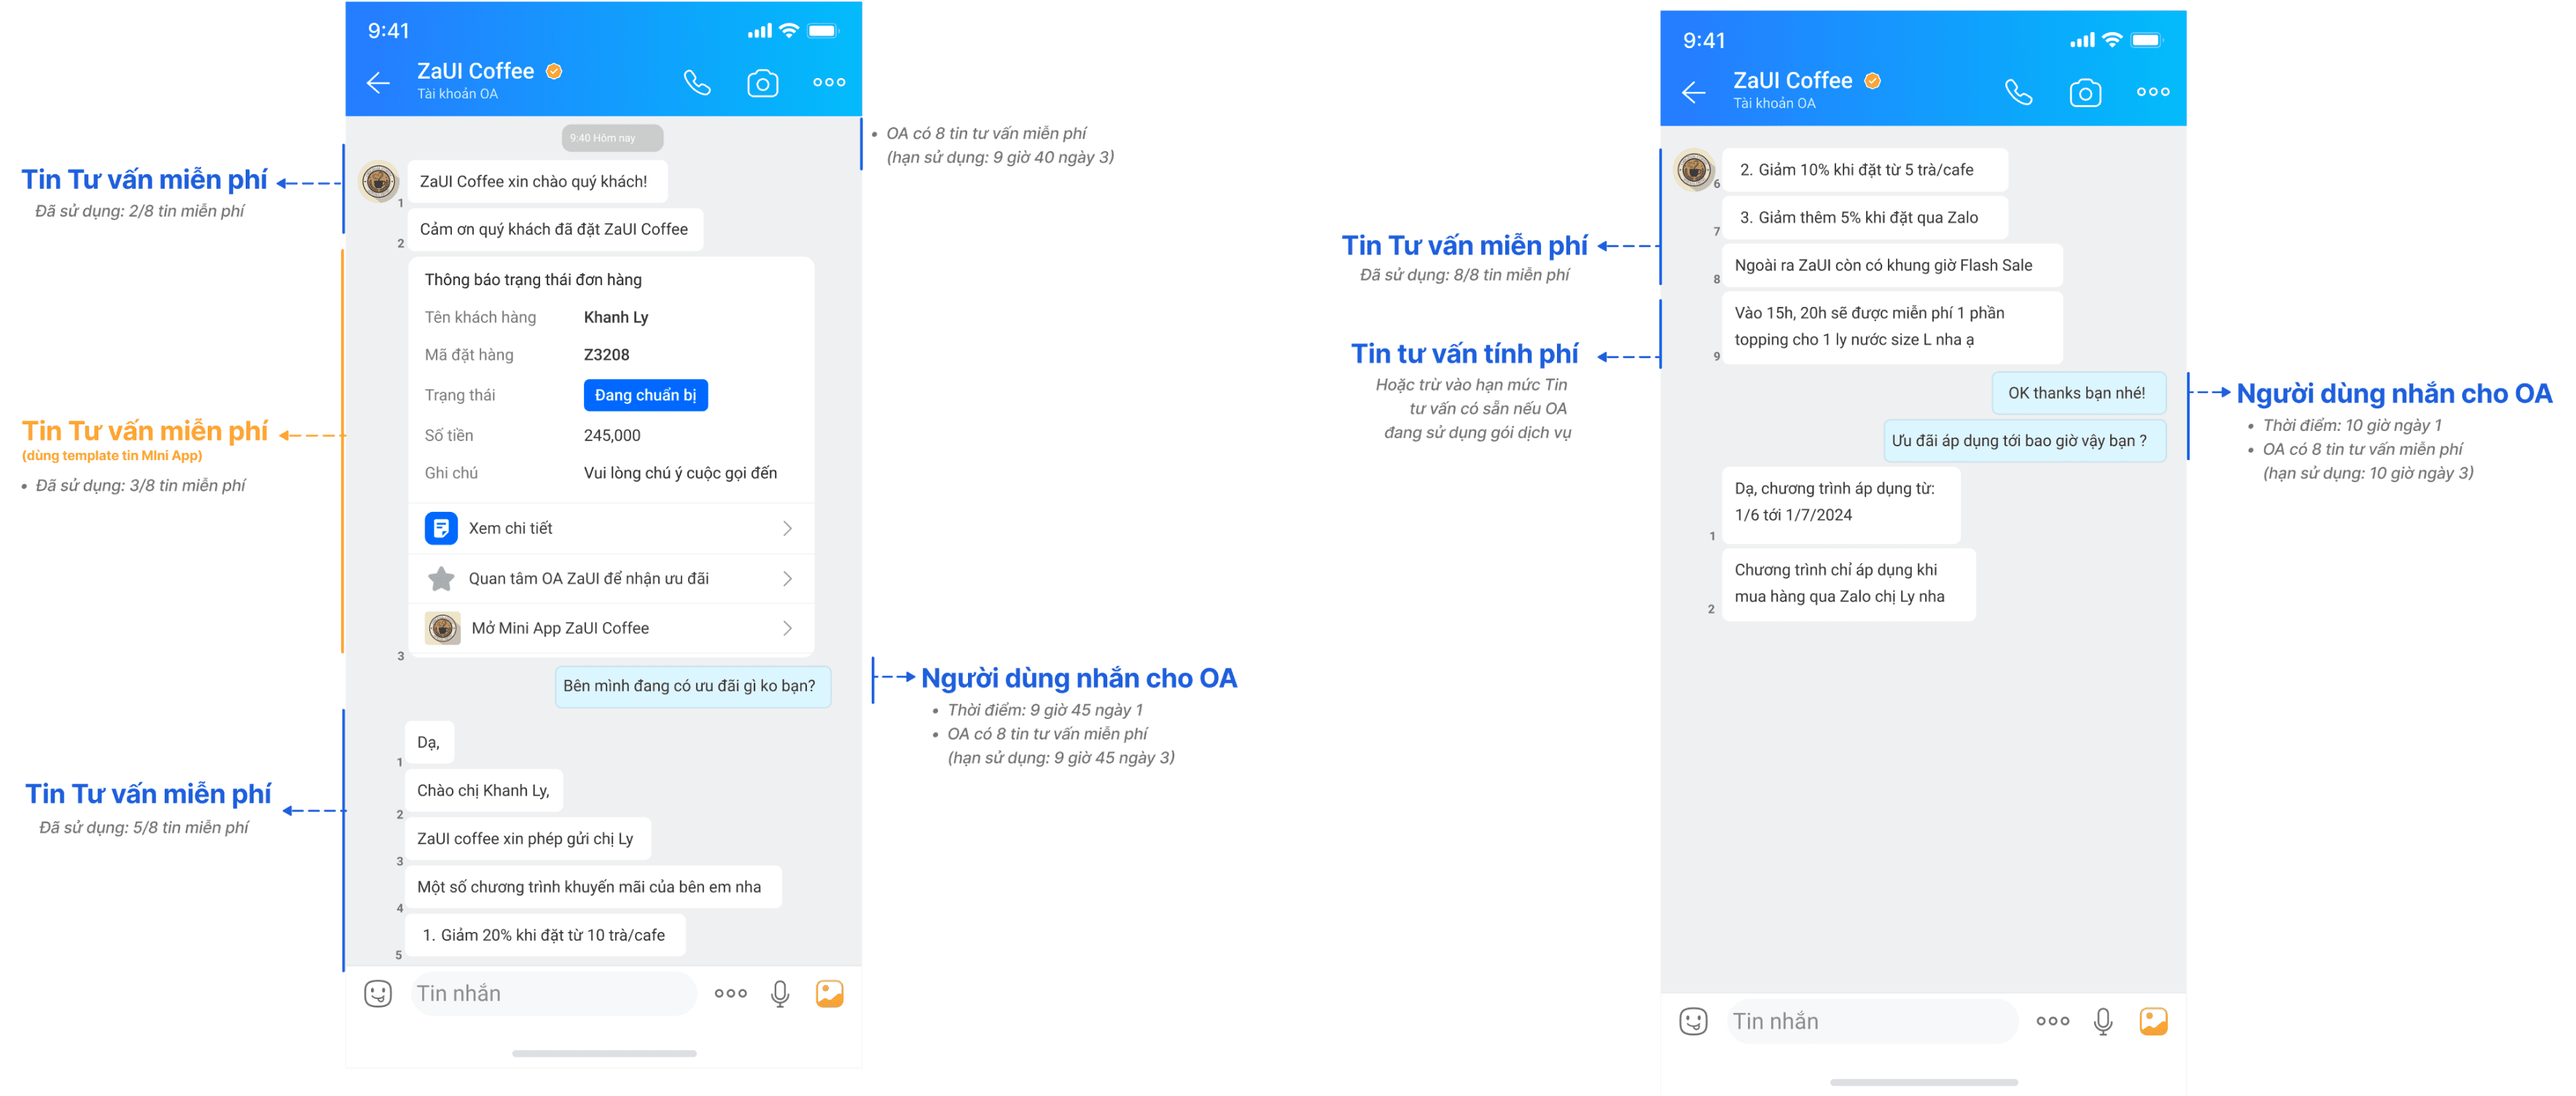Tap the phone call icon in left phone

point(697,83)
